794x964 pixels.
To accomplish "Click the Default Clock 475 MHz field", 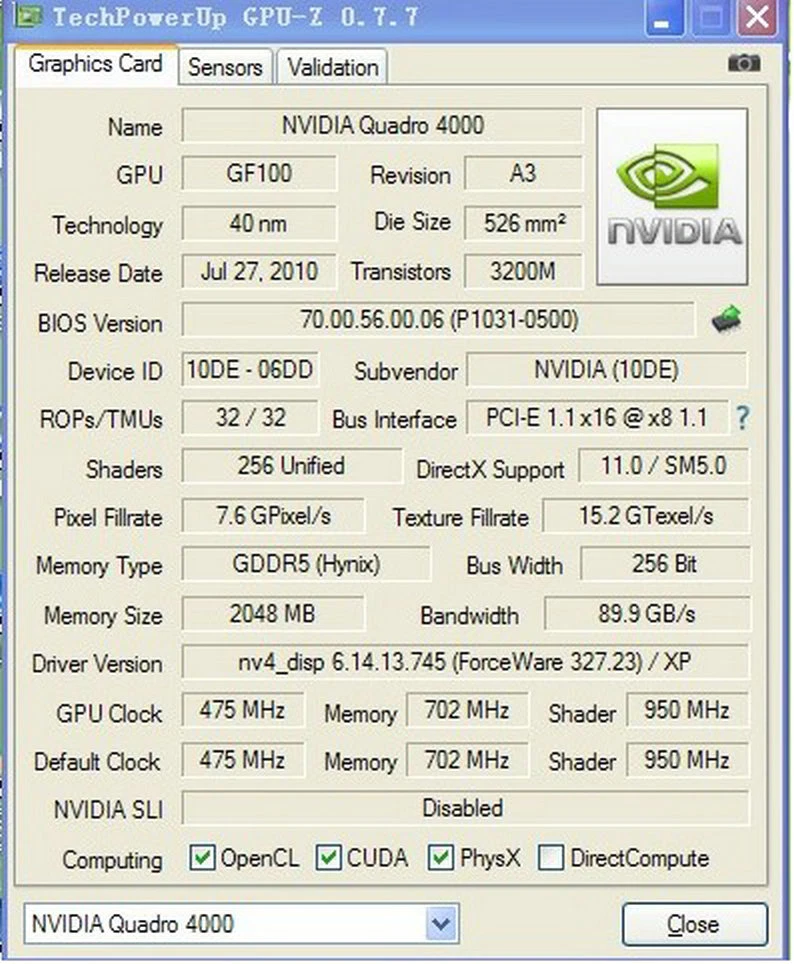I will pyautogui.click(x=243, y=760).
